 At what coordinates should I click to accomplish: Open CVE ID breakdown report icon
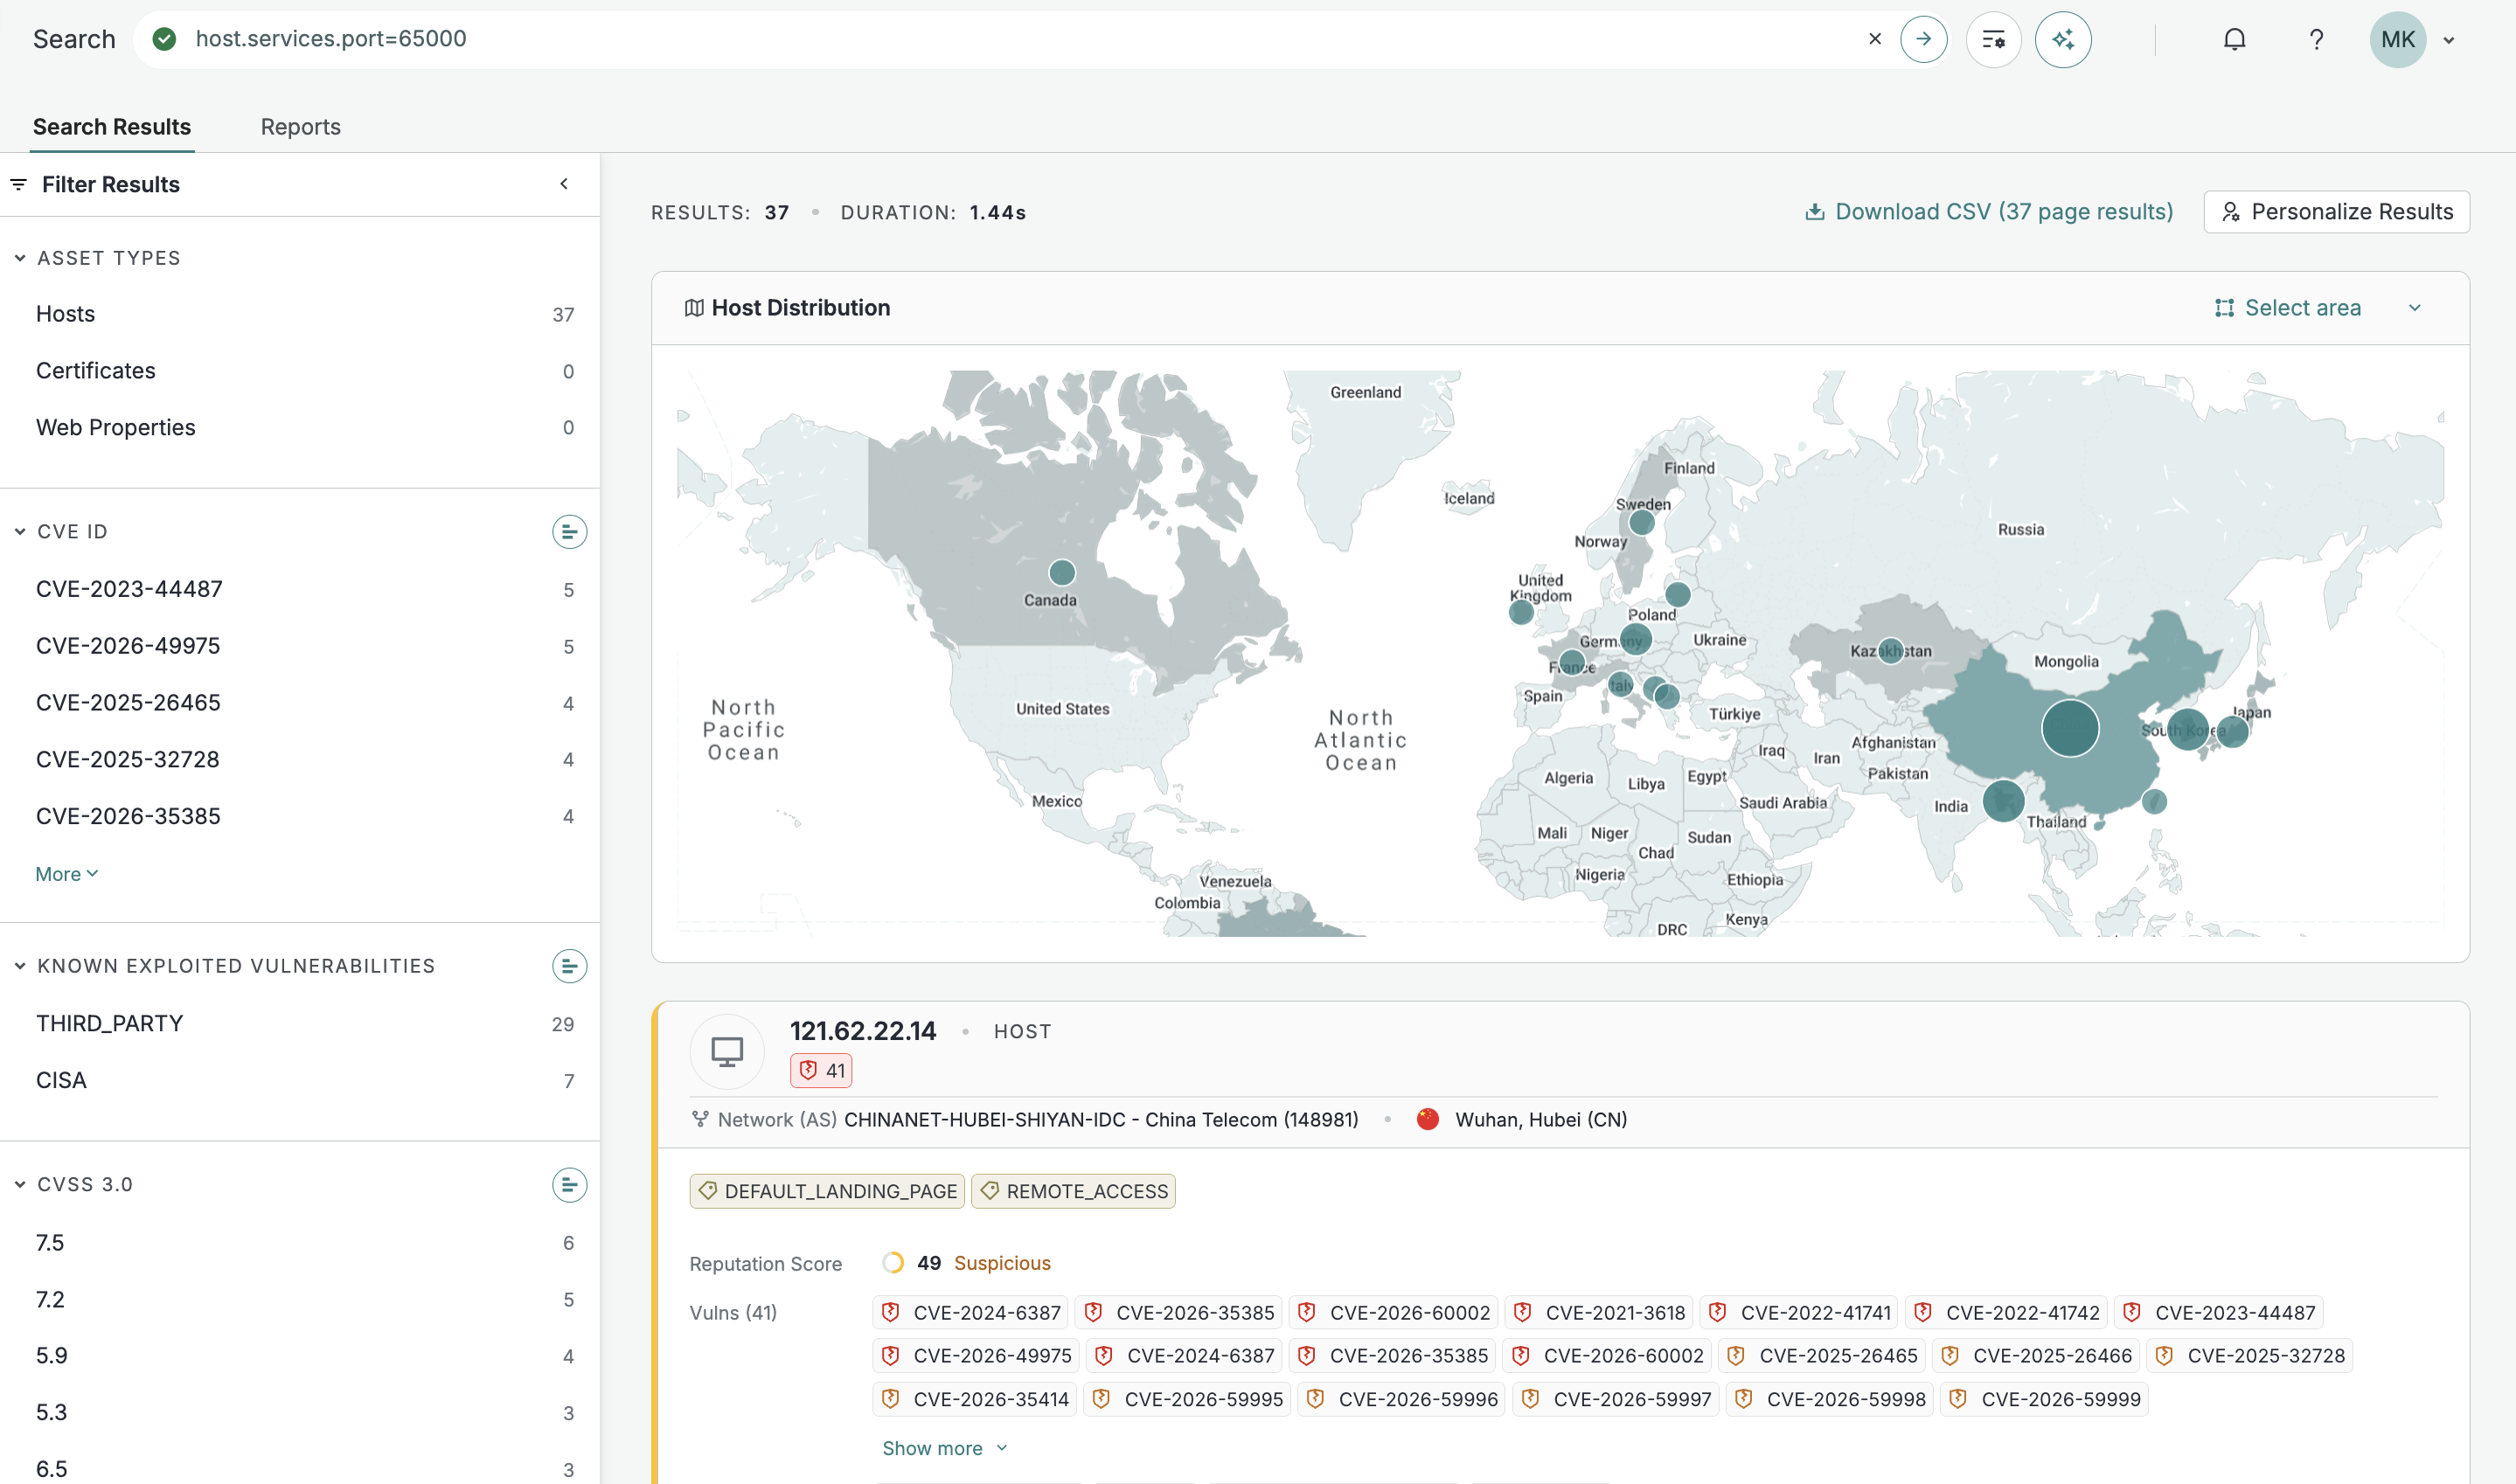pyautogui.click(x=569, y=532)
